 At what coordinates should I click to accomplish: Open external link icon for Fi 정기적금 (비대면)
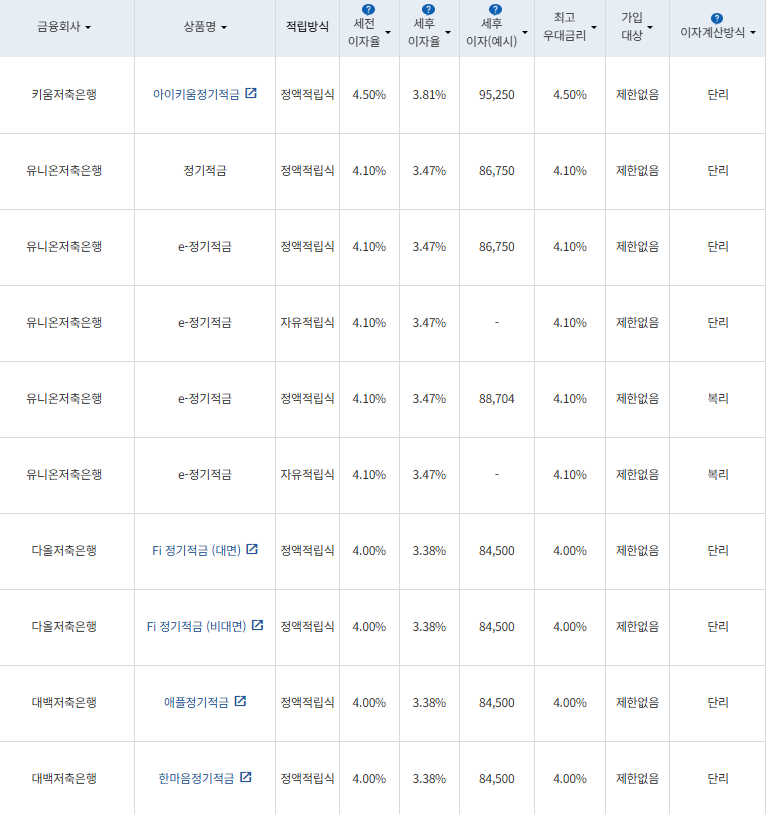point(257,625)
